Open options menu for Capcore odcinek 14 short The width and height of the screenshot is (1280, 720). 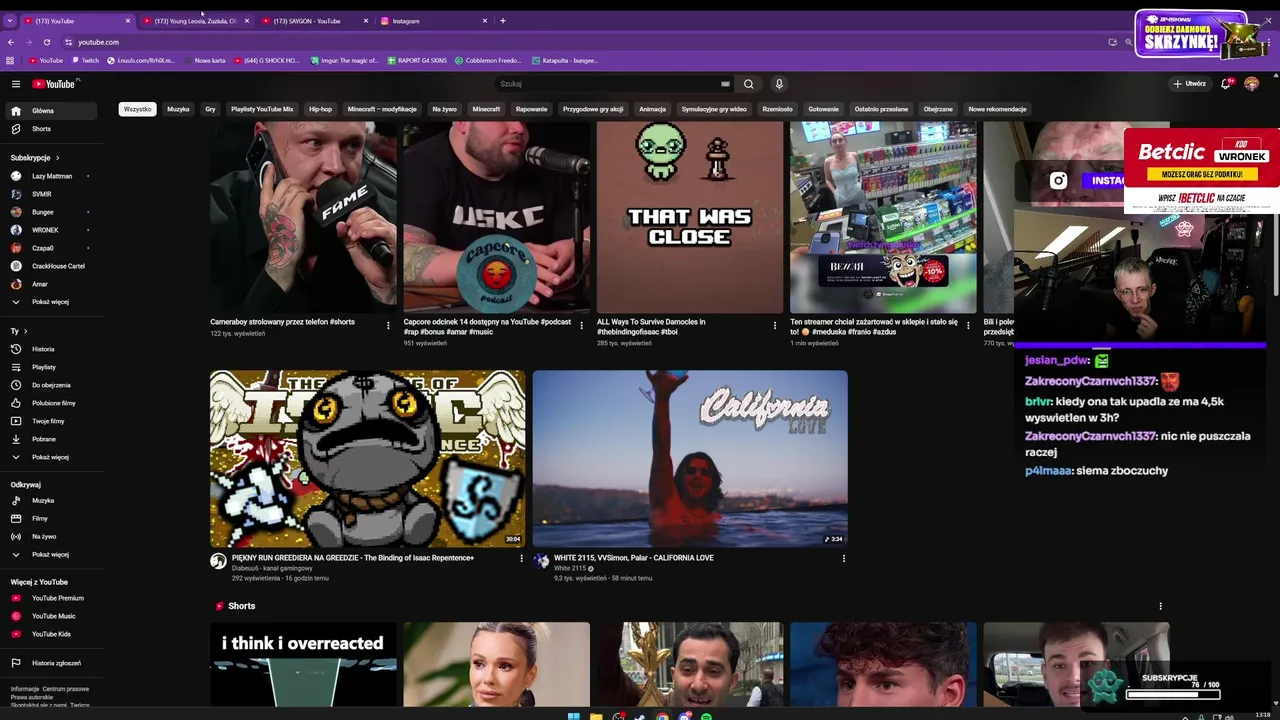581,325
